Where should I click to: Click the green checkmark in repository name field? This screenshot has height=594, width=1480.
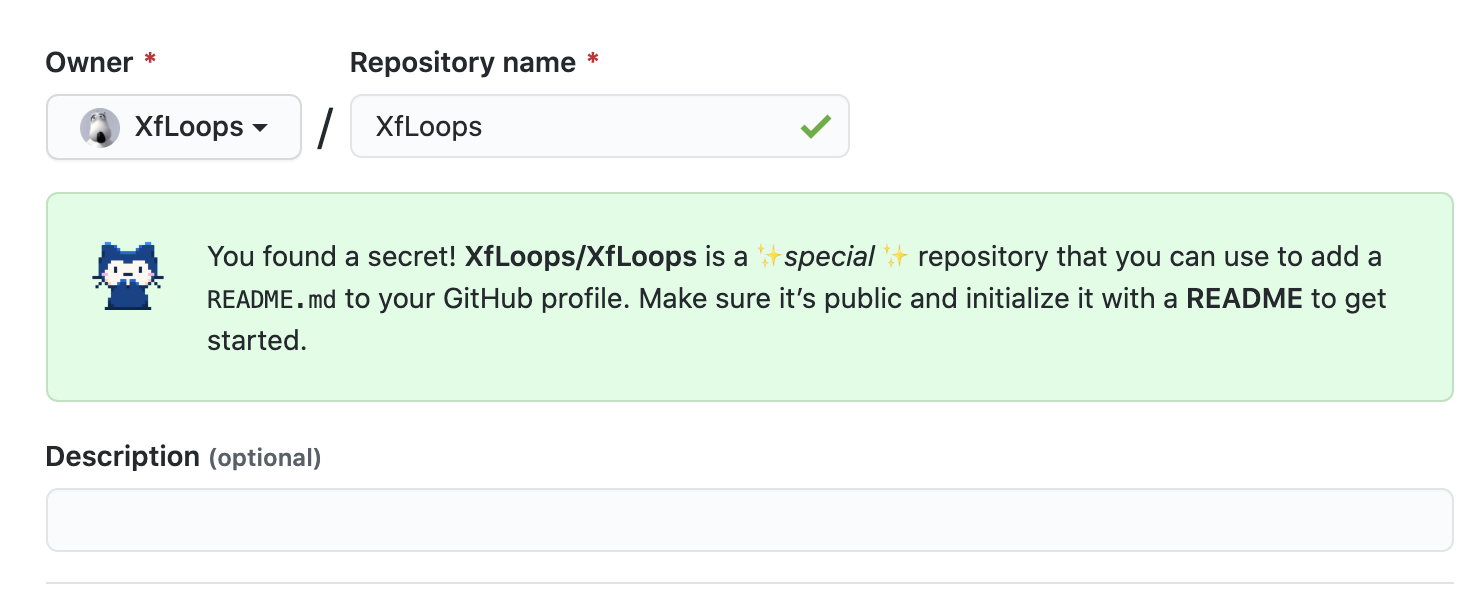tap(816, 127)
